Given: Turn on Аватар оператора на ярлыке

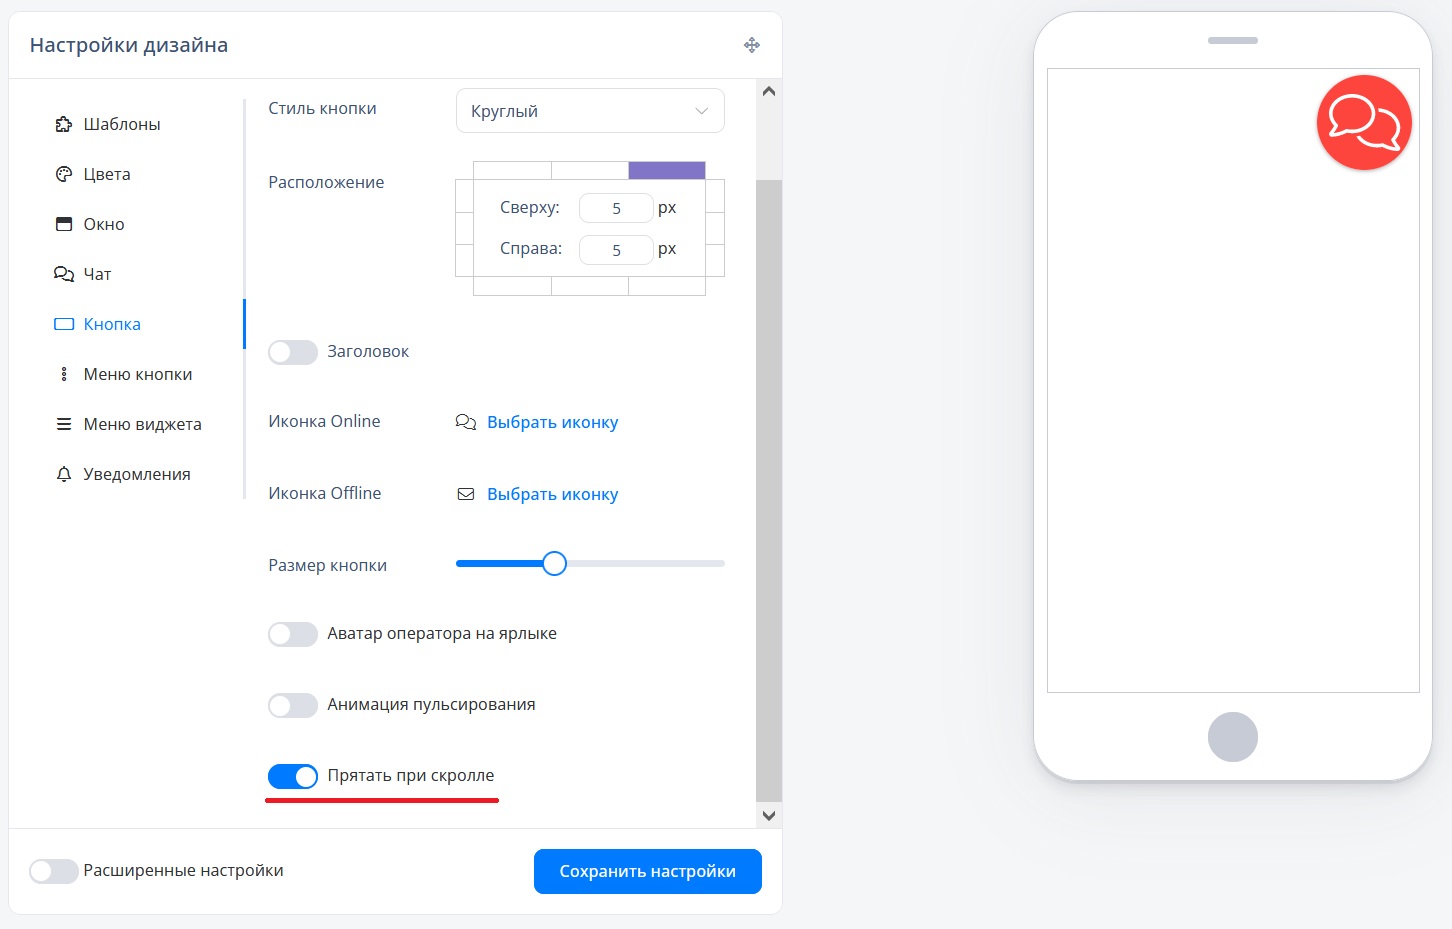Looking at the screenshot, I should pos(293,634).
